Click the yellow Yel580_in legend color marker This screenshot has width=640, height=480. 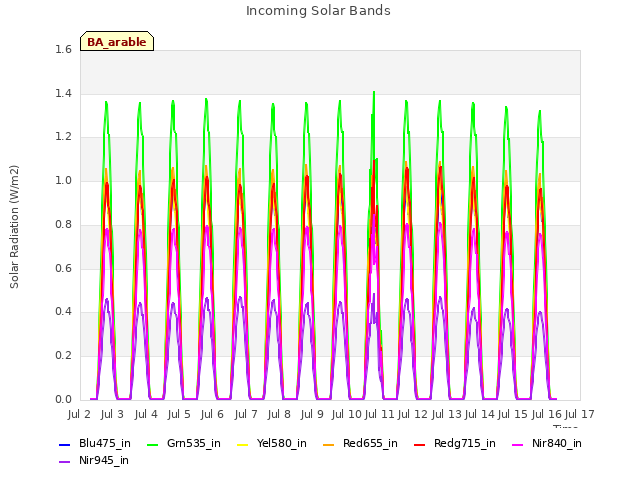coord(242,444)
